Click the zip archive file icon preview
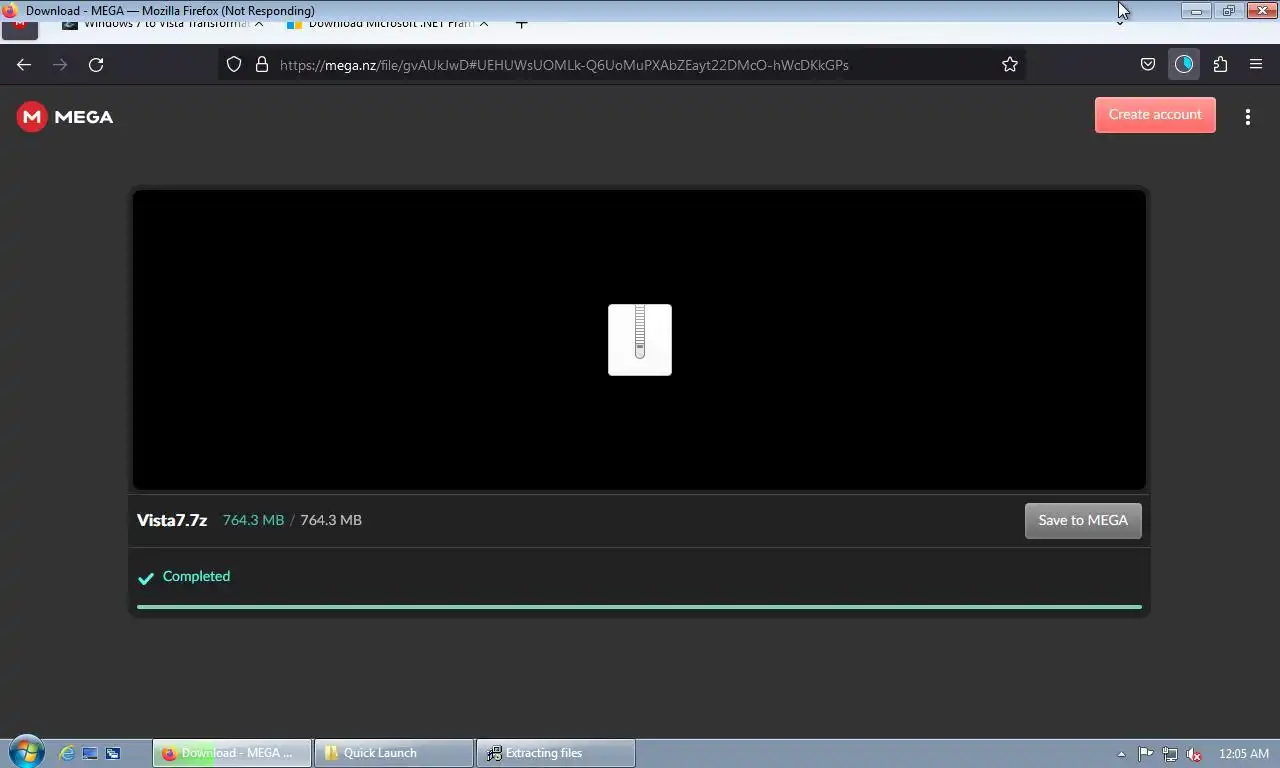This screenshot has width=1280, height=768. pyautogui.click(x=640, y=340)
